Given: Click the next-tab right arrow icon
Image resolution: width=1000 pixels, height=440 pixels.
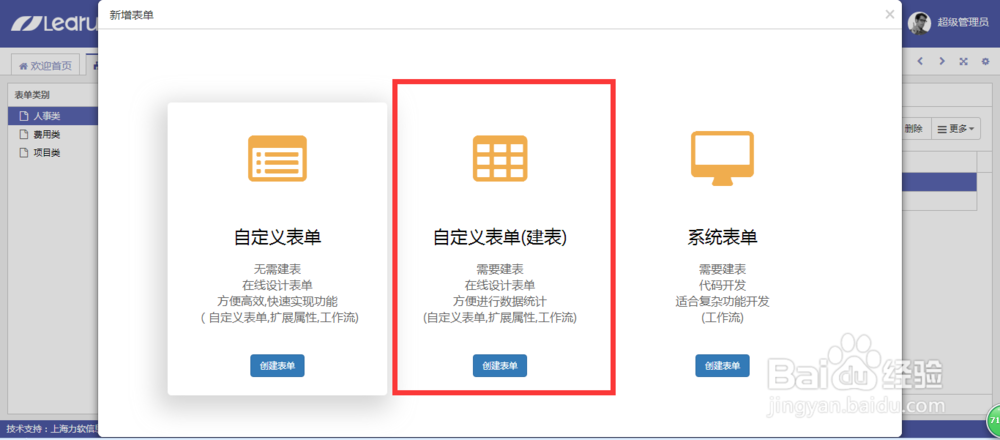Looking at the screenshot, I should point(941,61).
